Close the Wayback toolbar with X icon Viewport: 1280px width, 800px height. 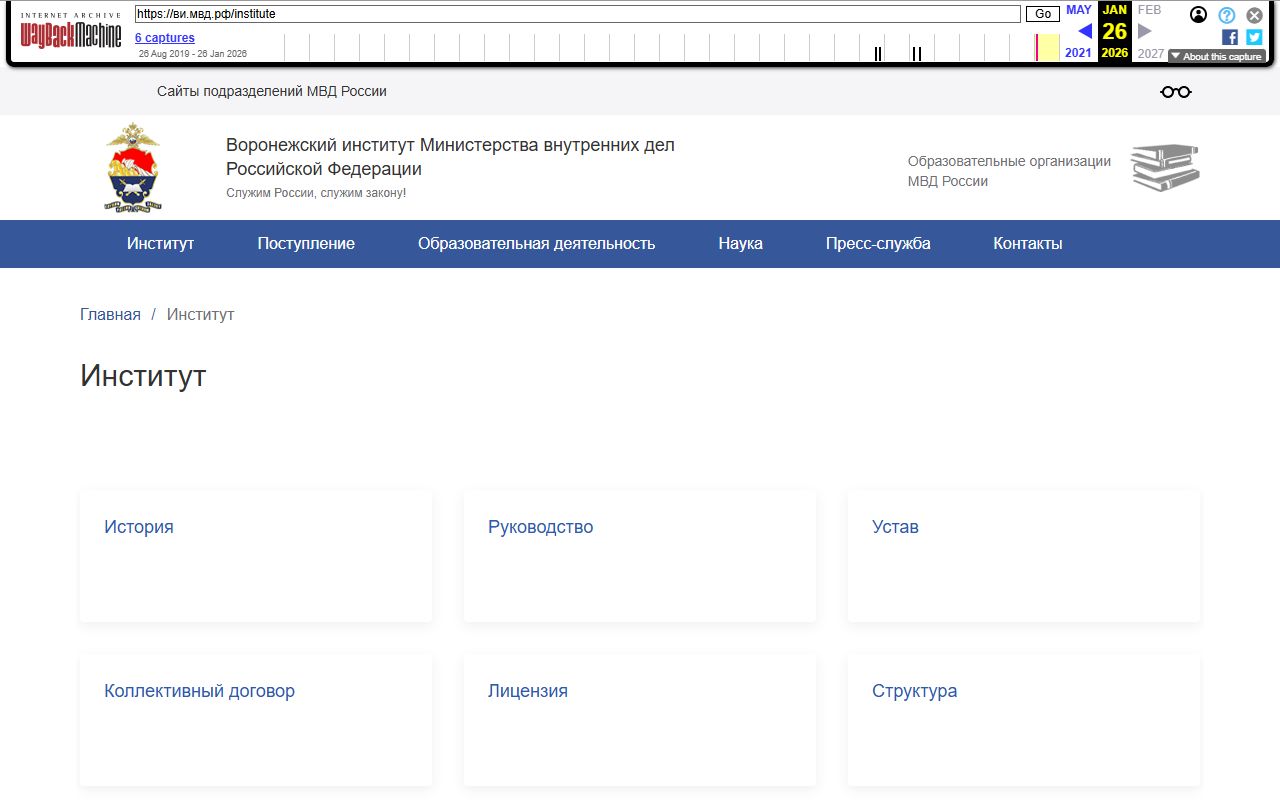click(1254, 15)
